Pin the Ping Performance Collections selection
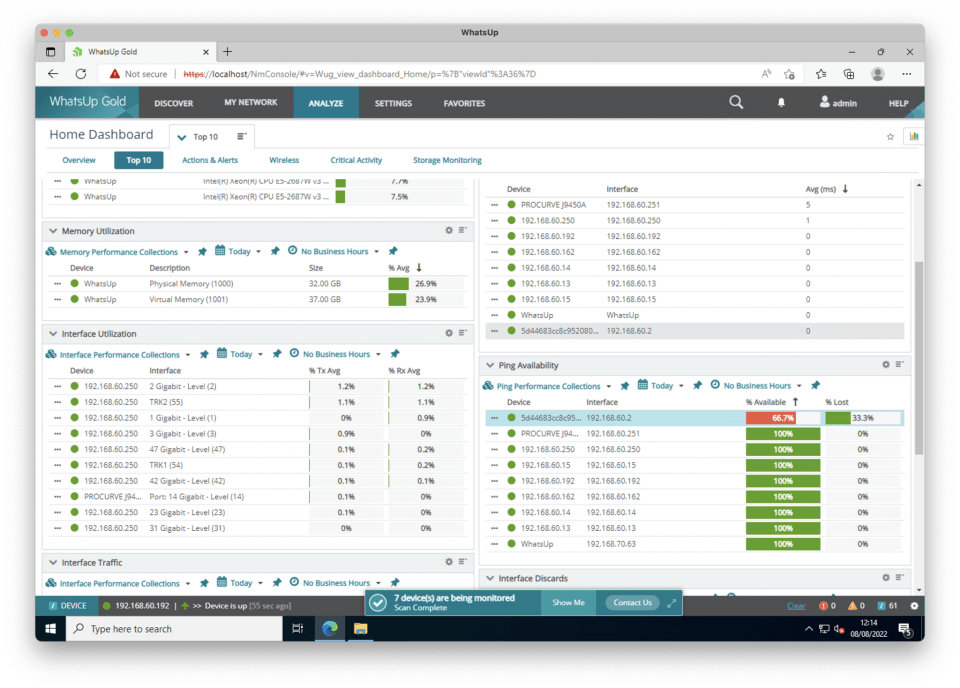 624,386
